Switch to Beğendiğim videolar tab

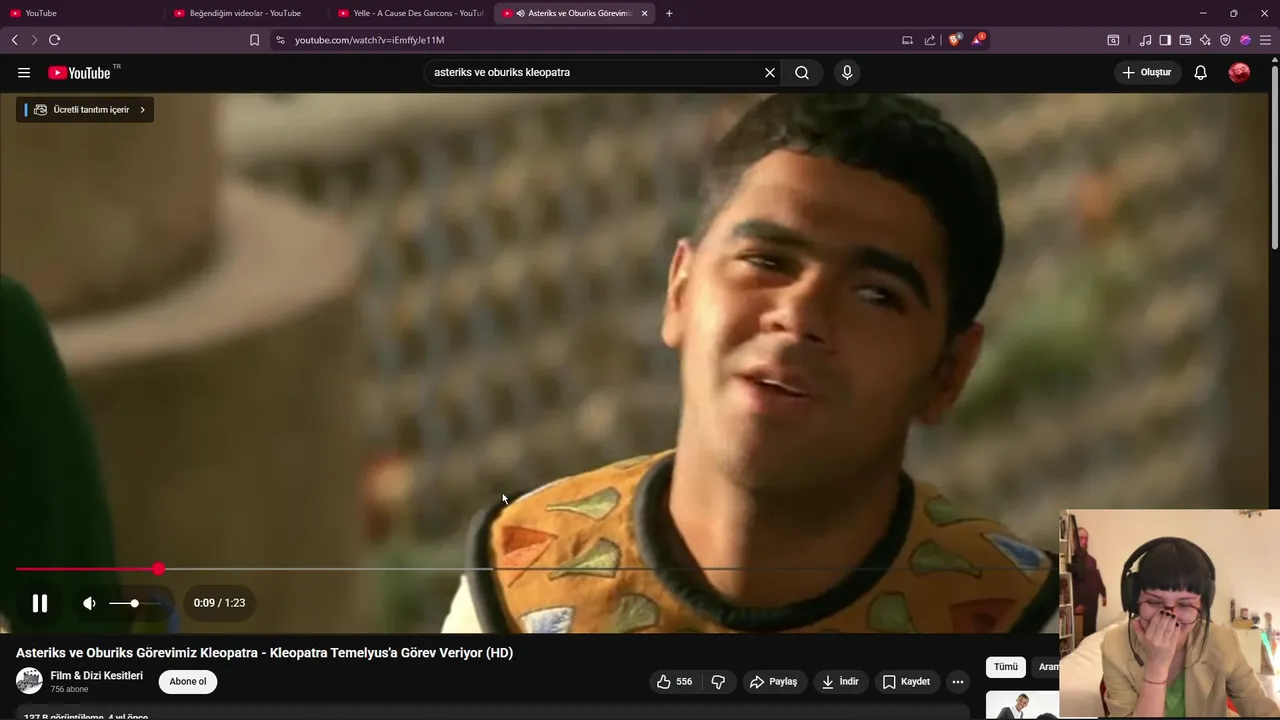coord(245,13)
